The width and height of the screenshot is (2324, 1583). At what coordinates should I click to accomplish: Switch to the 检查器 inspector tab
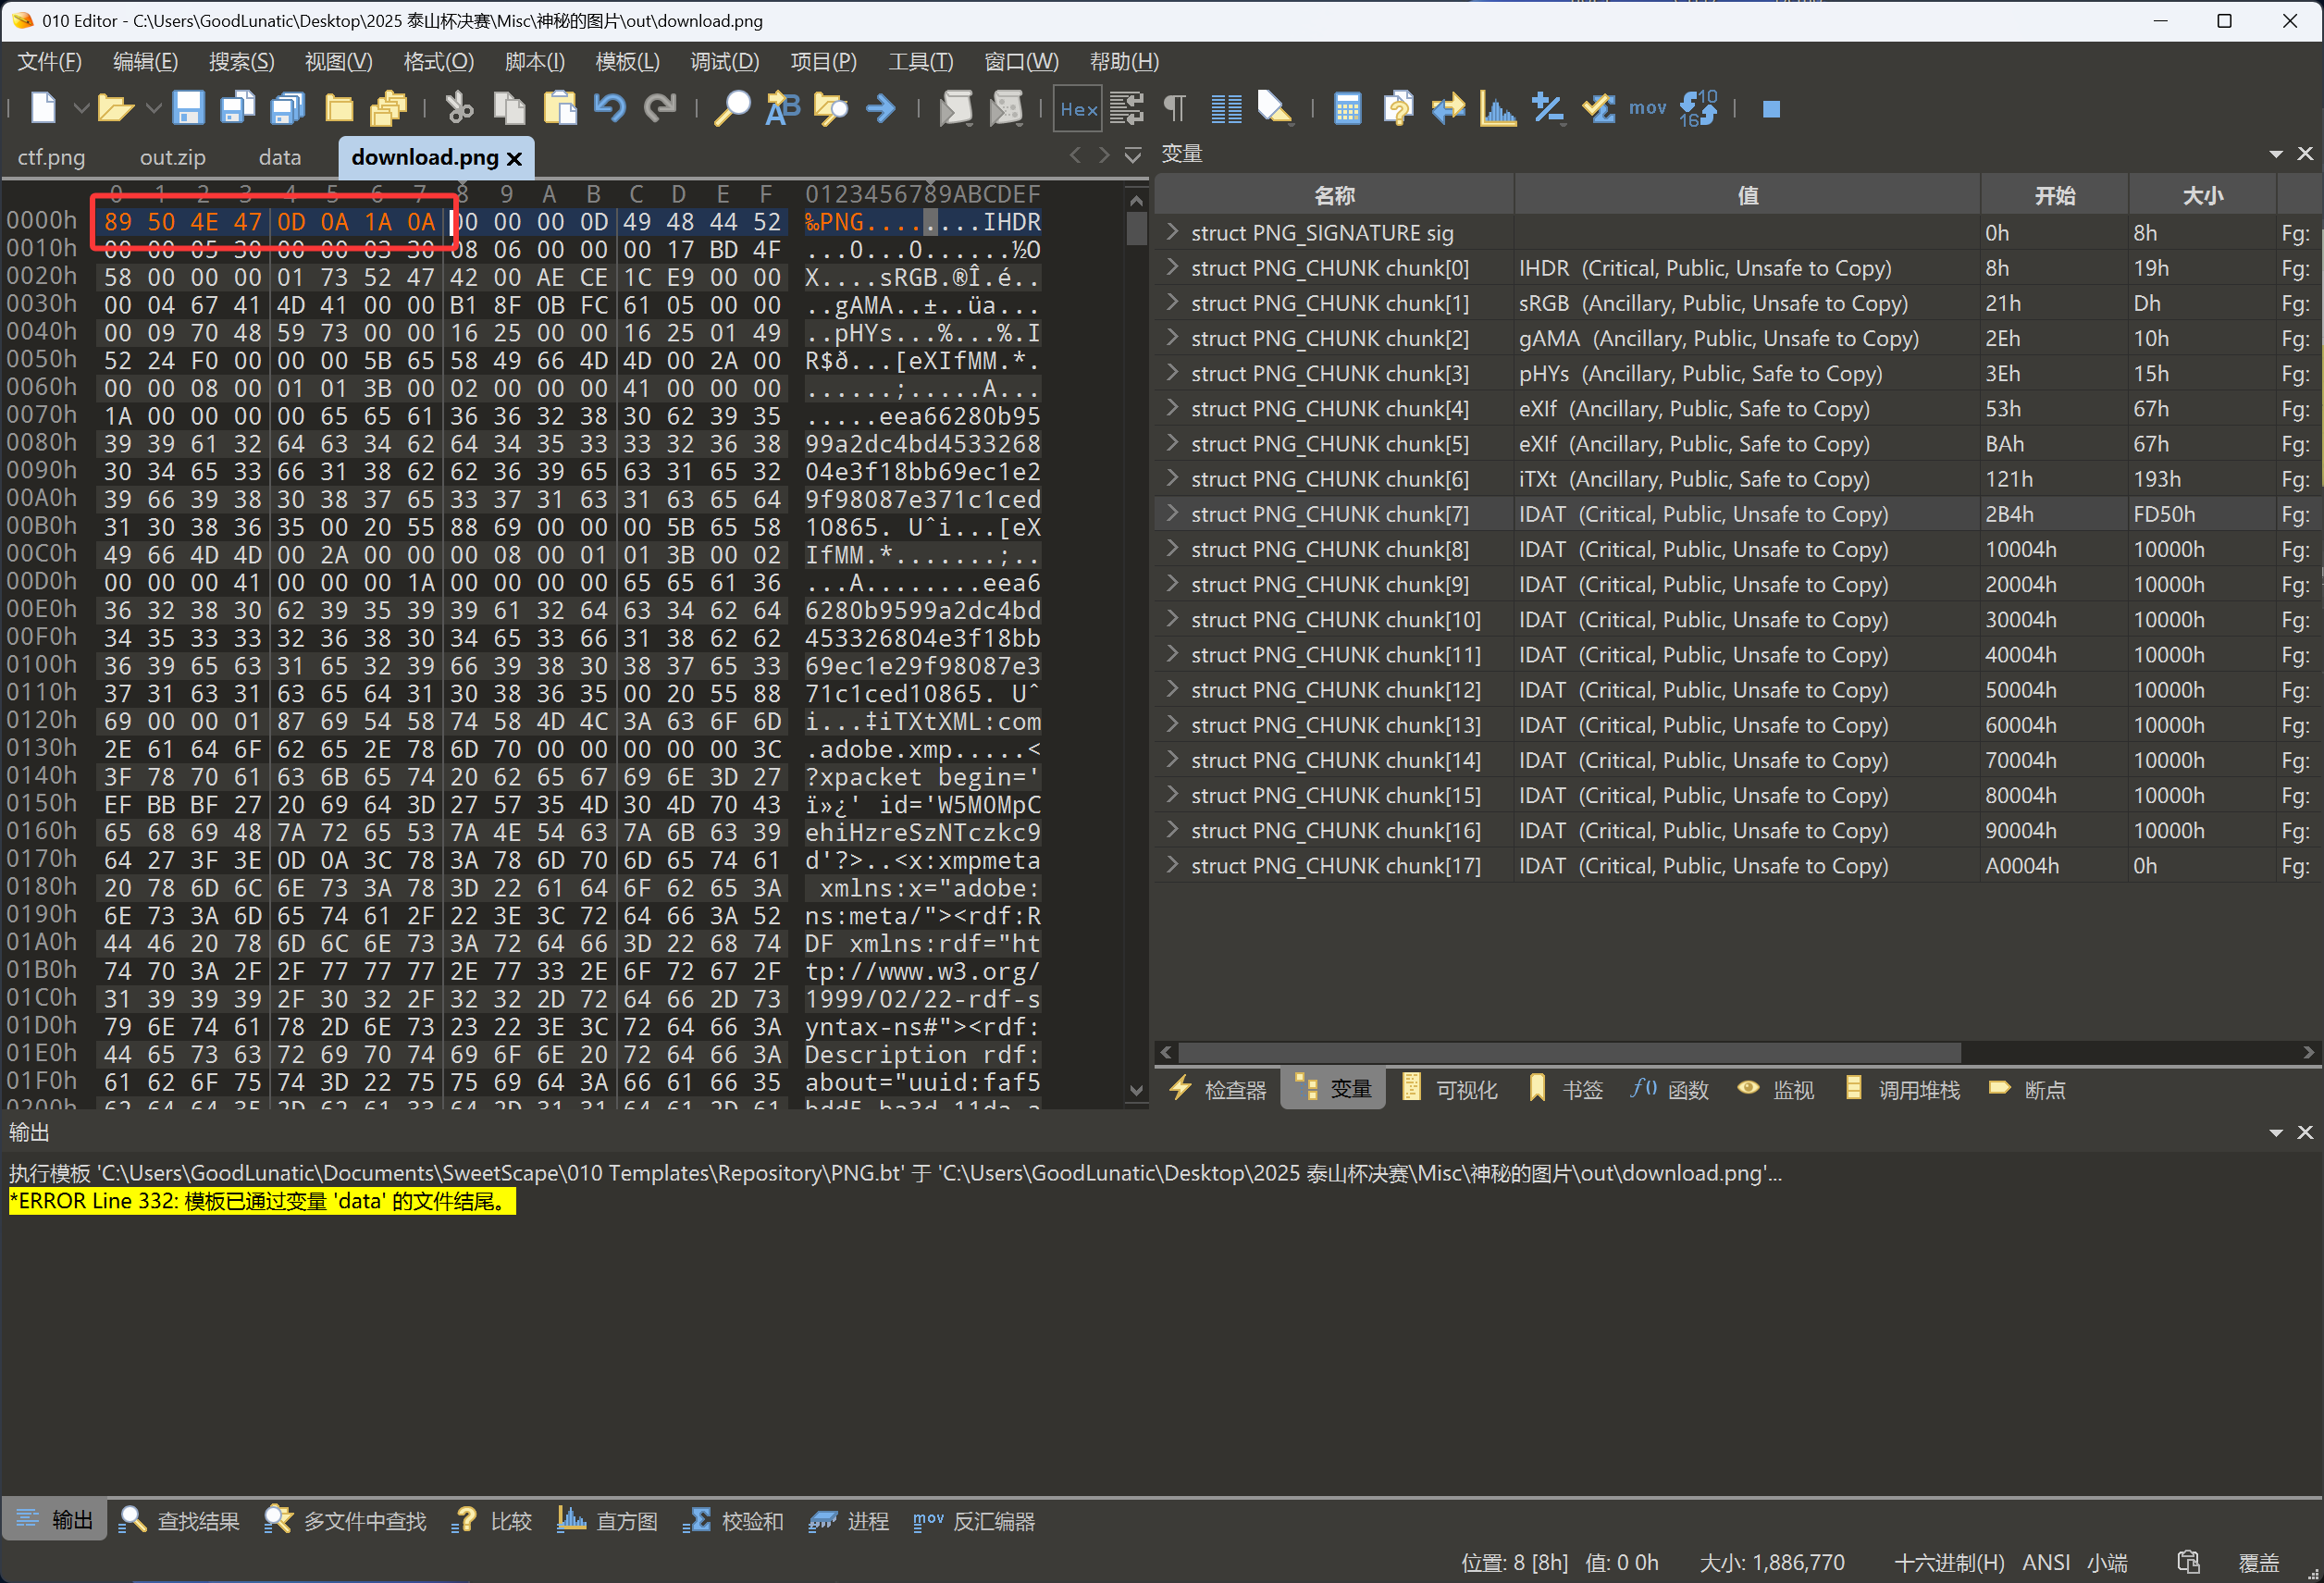[x=1218, y=1089]
